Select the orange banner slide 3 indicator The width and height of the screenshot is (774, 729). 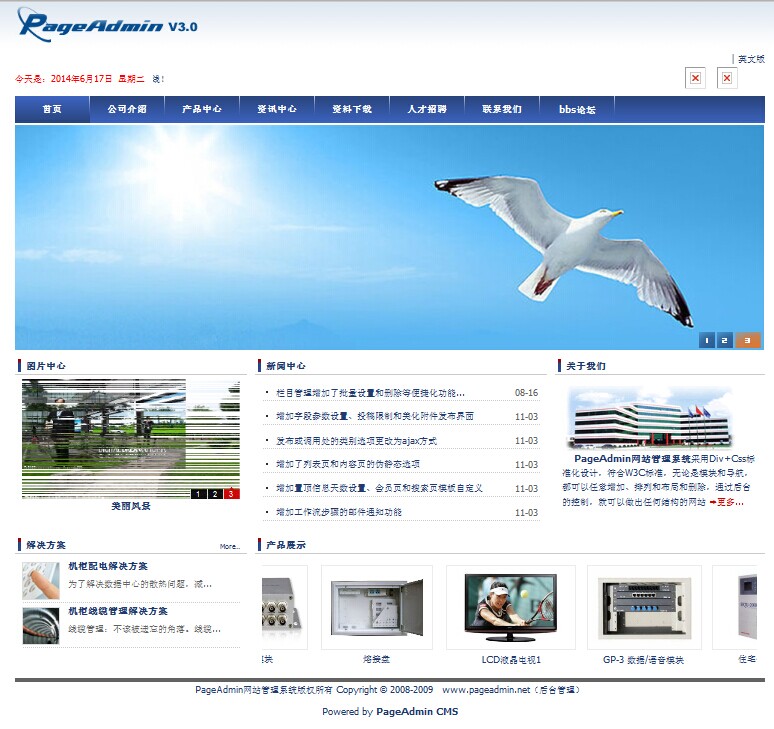748,340
